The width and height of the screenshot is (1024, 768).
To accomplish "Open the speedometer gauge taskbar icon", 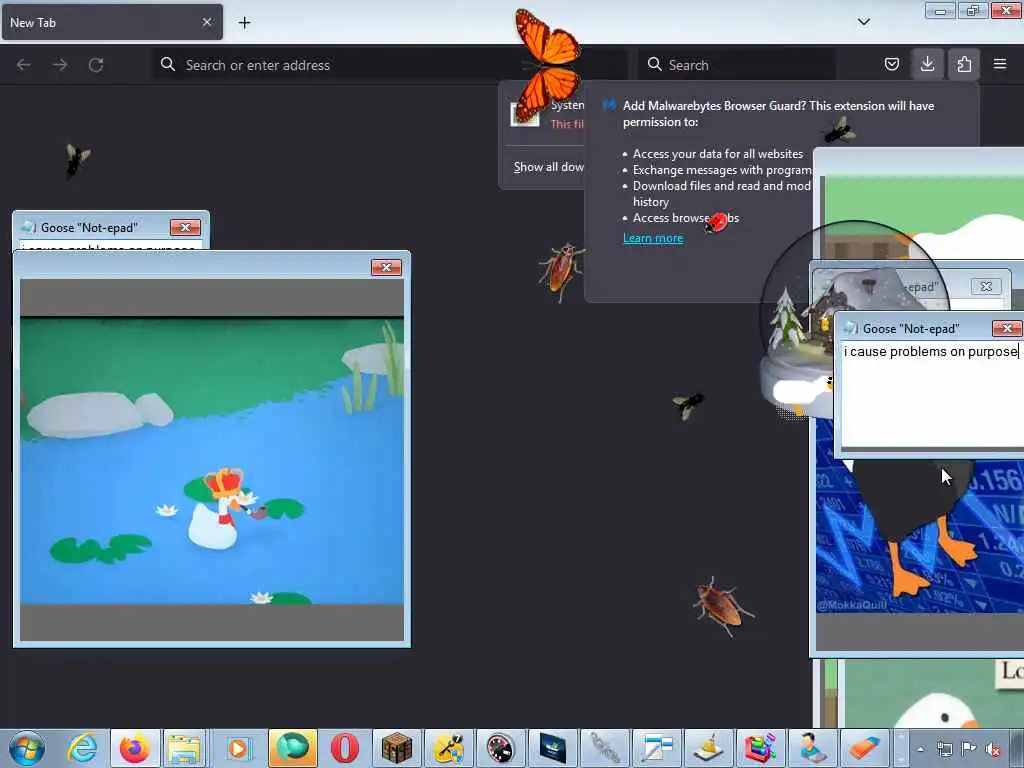I will [500, 748].
